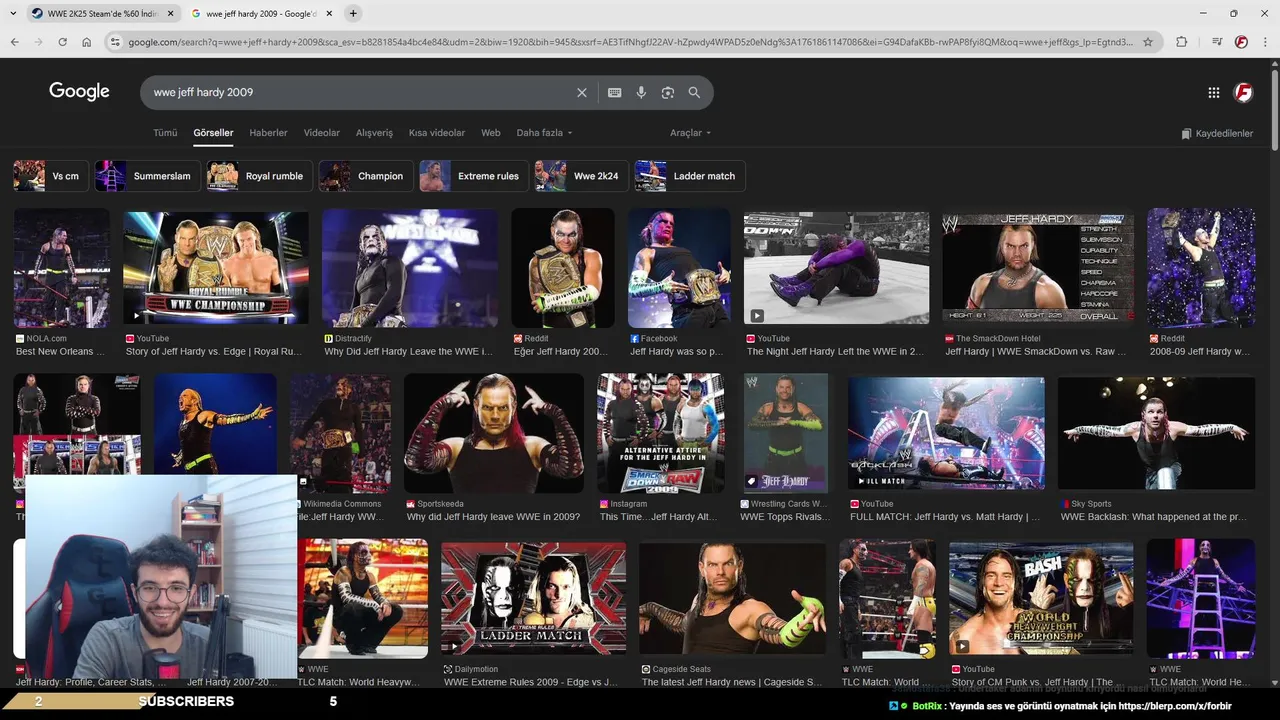Open 'The Night Jeff Hardy Left the WWE' link
The width and height of the screenshot is (1280, 720).
click(x=835, y=352)
